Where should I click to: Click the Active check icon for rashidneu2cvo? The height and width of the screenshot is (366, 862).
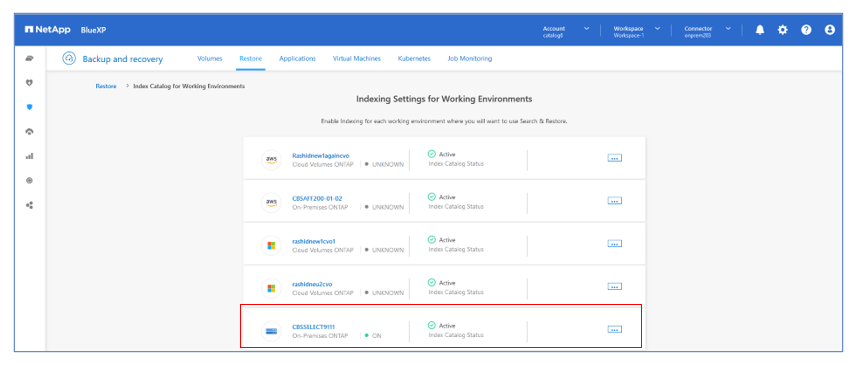point(432,282)
